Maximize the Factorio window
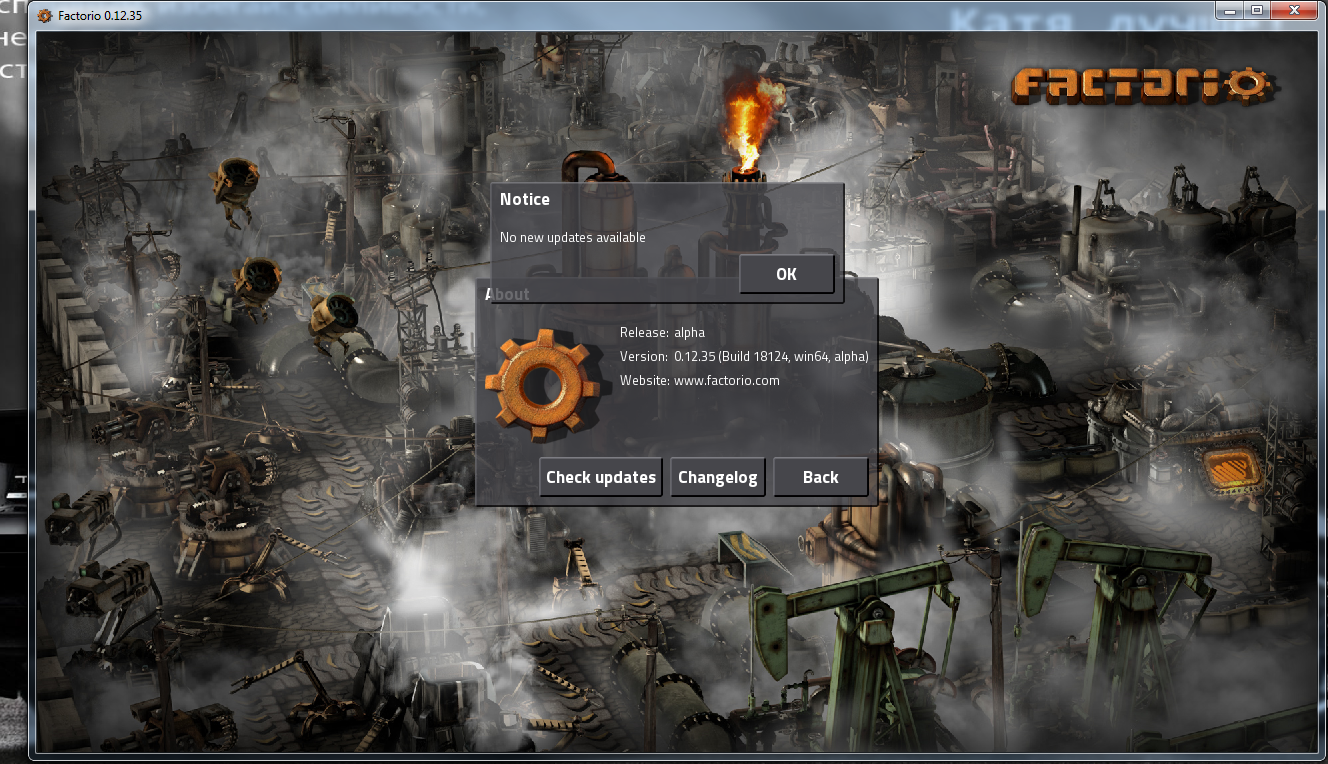The image size is (1328, 764). point(1256,11)
